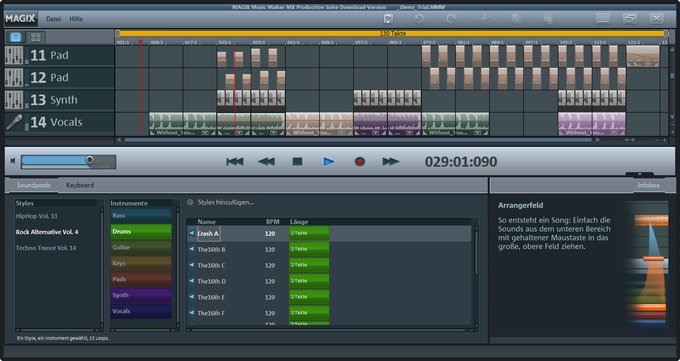The height and width of the screenshot is (361, 680).
Task: Select Vocals instrument category
Action: pos(141,311)
